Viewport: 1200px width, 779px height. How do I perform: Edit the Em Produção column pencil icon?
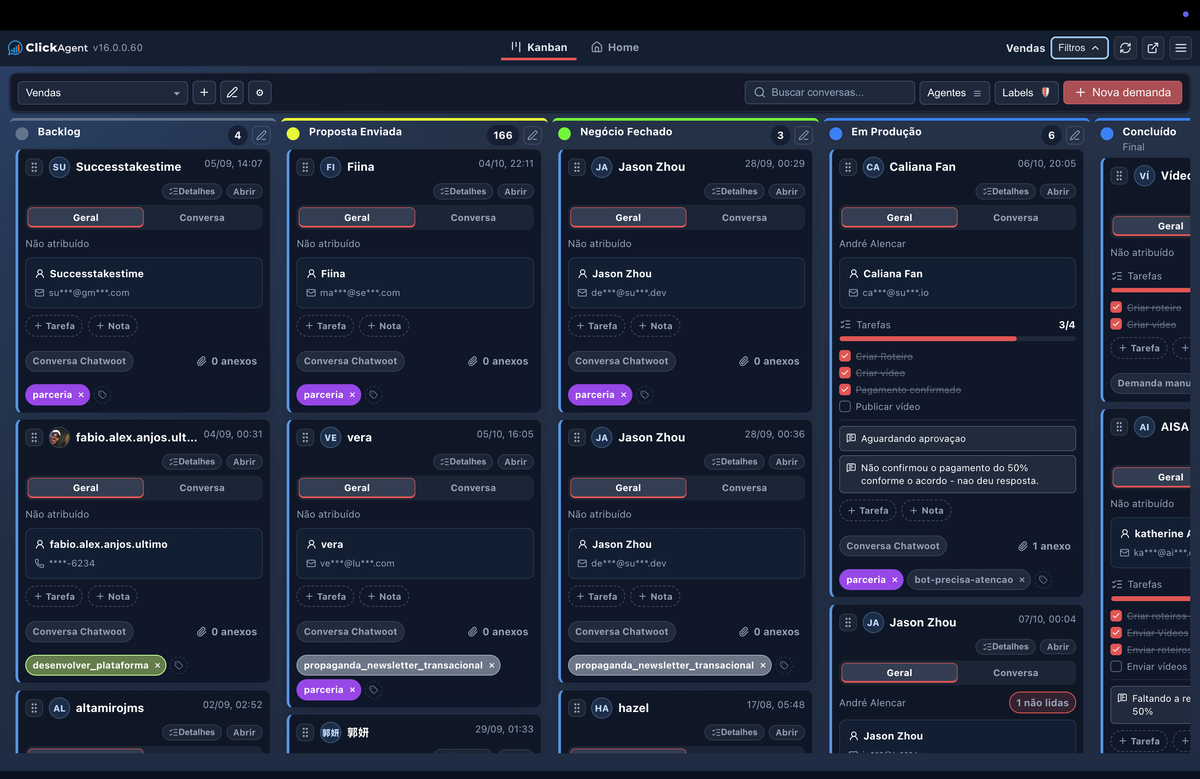click(1075, 136)
